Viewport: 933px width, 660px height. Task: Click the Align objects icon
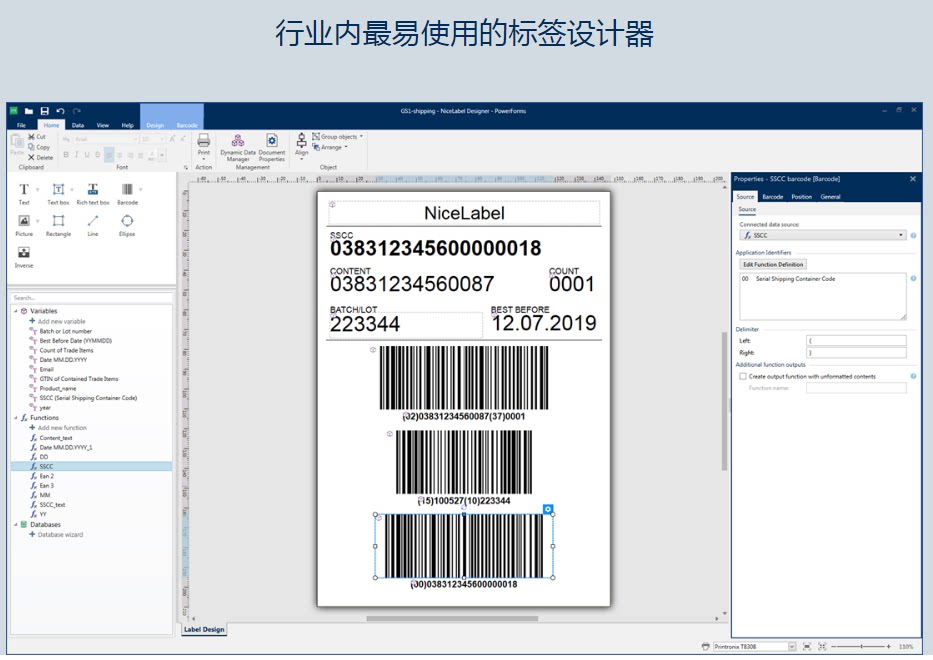[x=302, y=141]
